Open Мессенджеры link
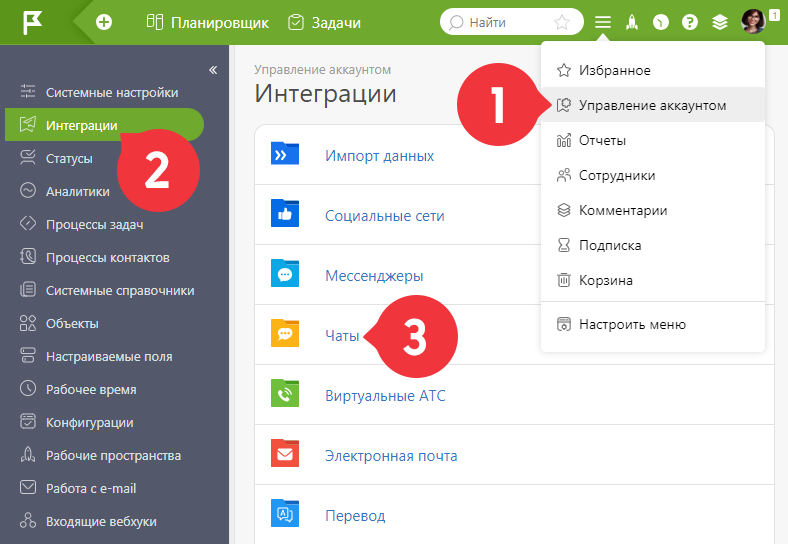The image size is (788, 544). [x=374, y=276]
